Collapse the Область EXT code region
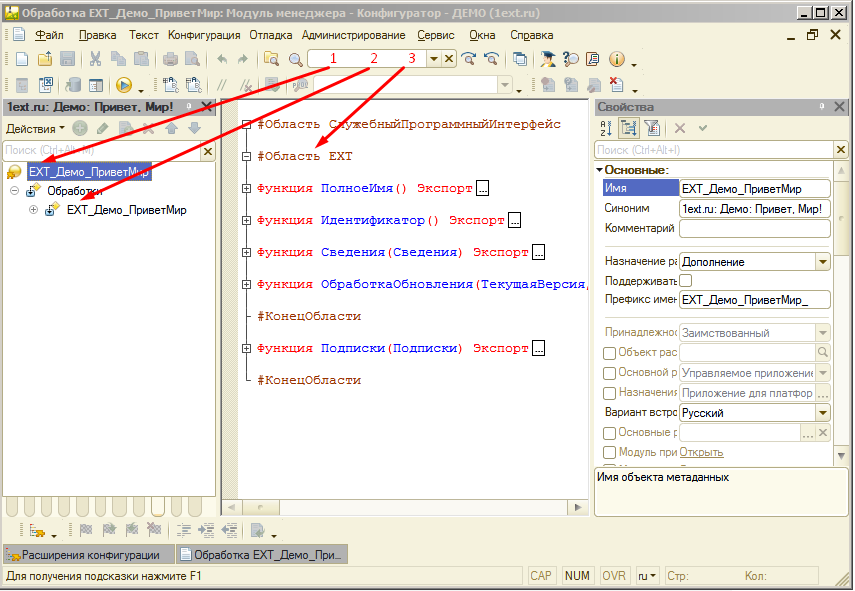The width and height of the screenshot is (855, 591). 245,155
